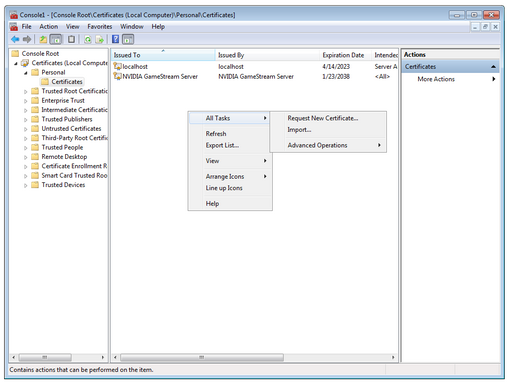This screenshot has height=387, width=512.
Task: Expand the Trusted People node
Action: [x=26, y=147]
